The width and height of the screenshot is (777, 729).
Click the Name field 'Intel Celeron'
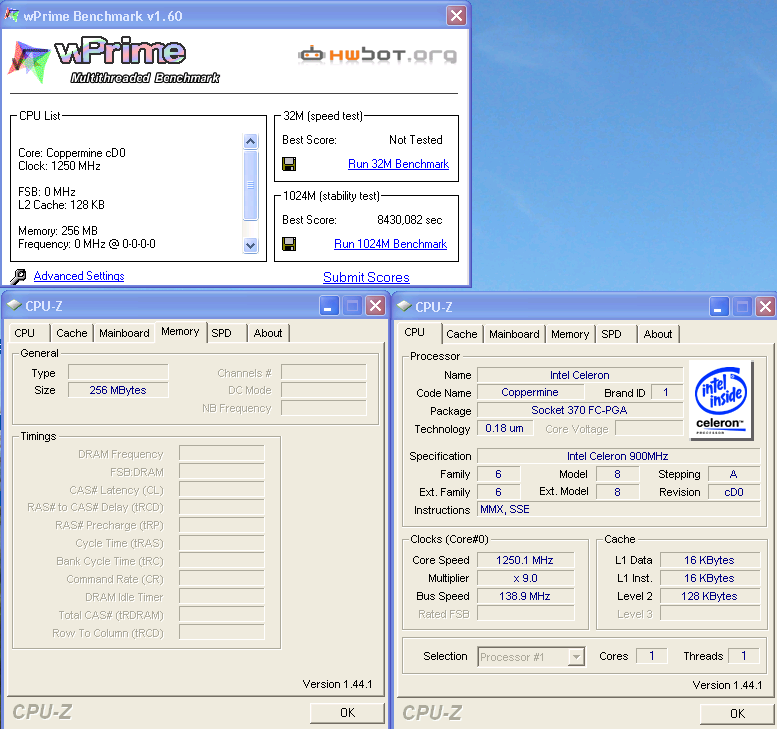(580, 375)
